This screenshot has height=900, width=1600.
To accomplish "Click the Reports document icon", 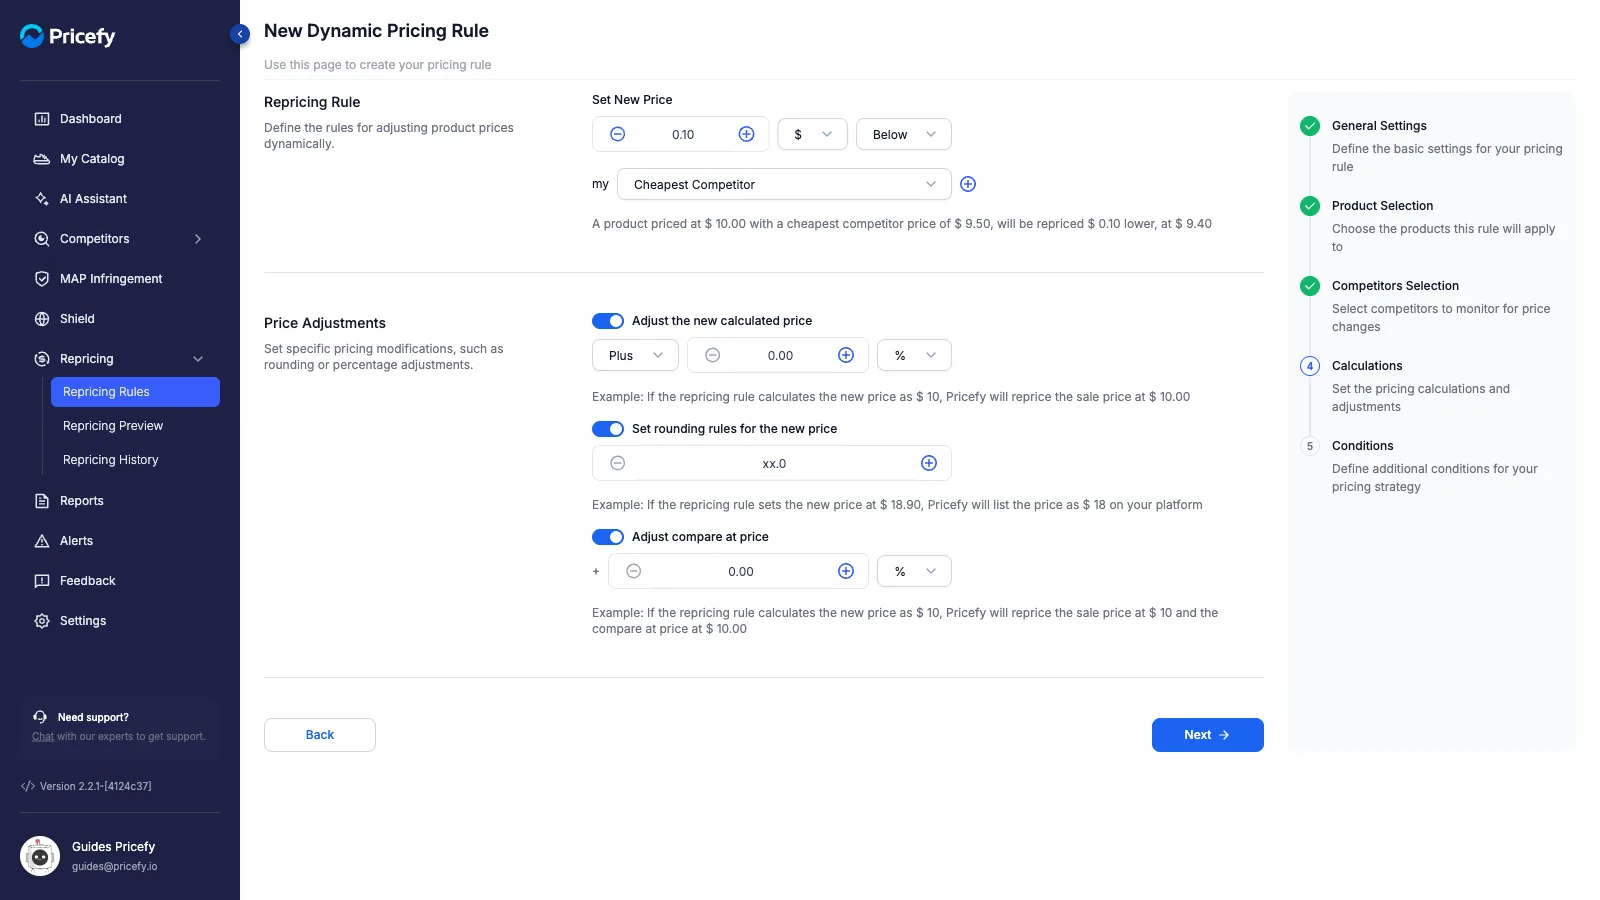I will click(42, 501).
